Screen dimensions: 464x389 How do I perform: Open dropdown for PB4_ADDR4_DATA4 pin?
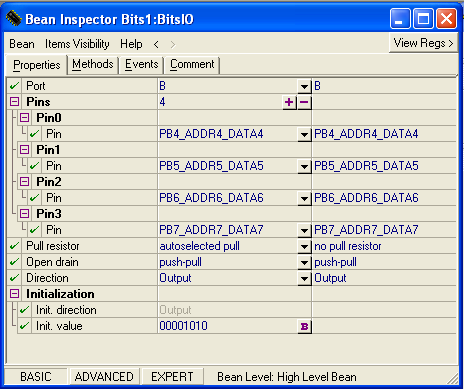(304, 134)
